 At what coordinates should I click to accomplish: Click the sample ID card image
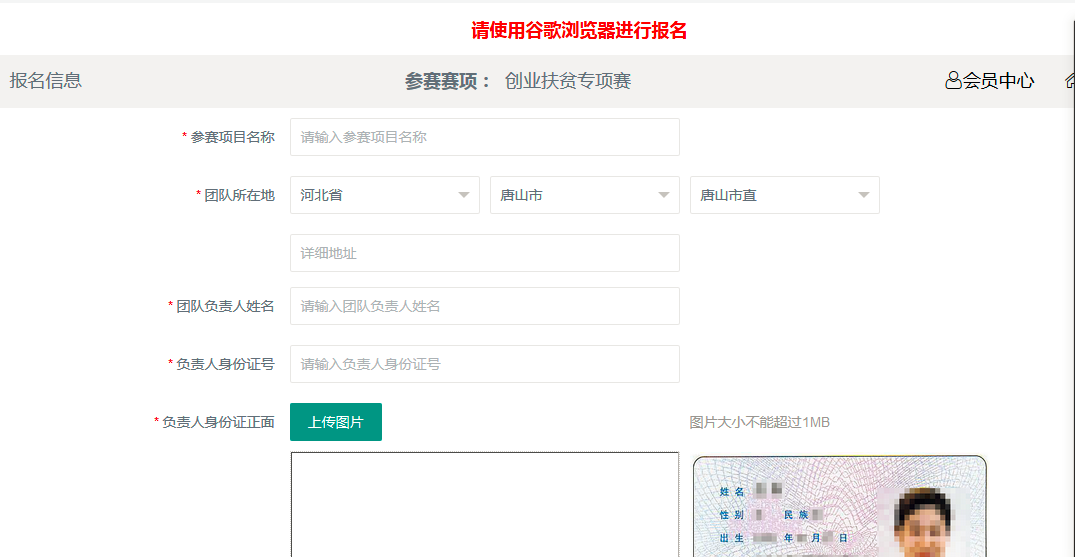839,506
